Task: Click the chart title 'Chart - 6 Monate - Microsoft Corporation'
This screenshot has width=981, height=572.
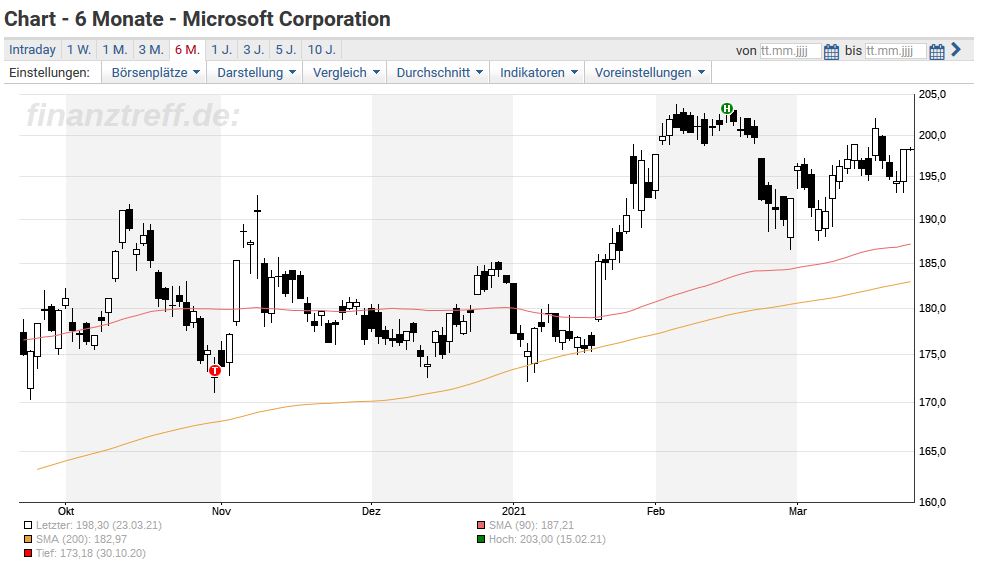Action: (197, 19)
